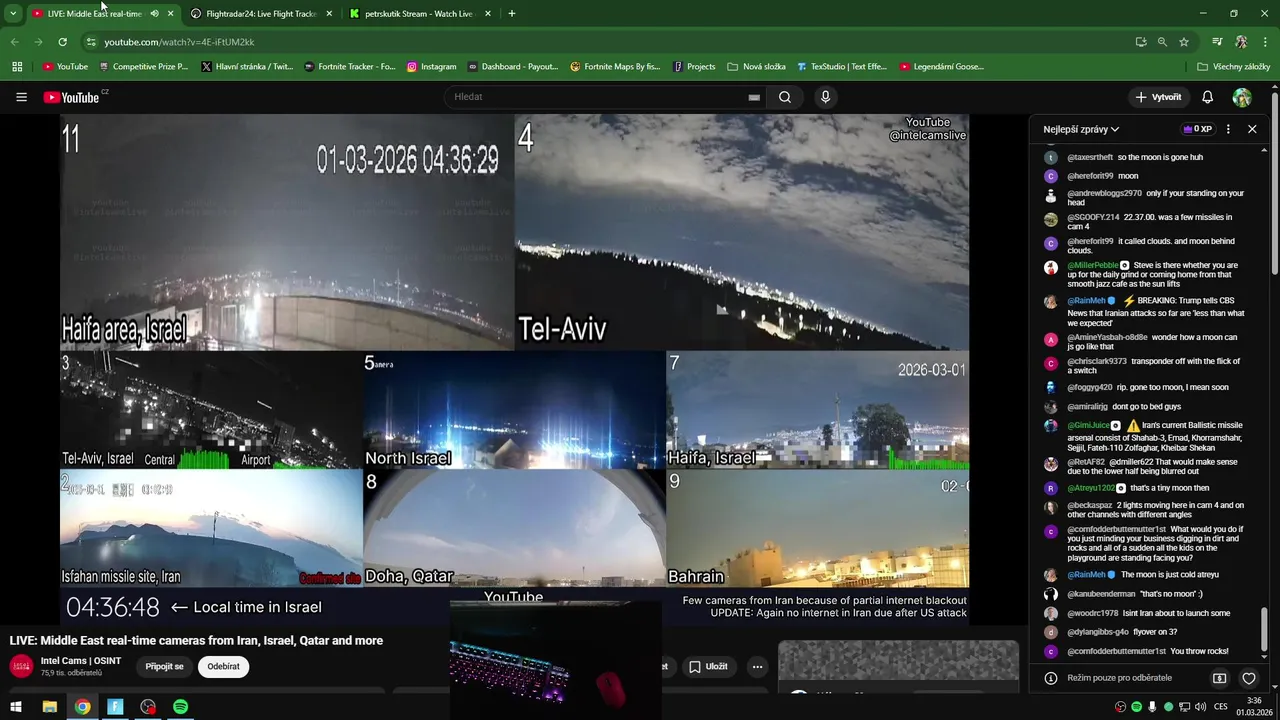1280x720 pixels.
Task: Click the Vytvořit create button
Action: tap(1158, 97)
